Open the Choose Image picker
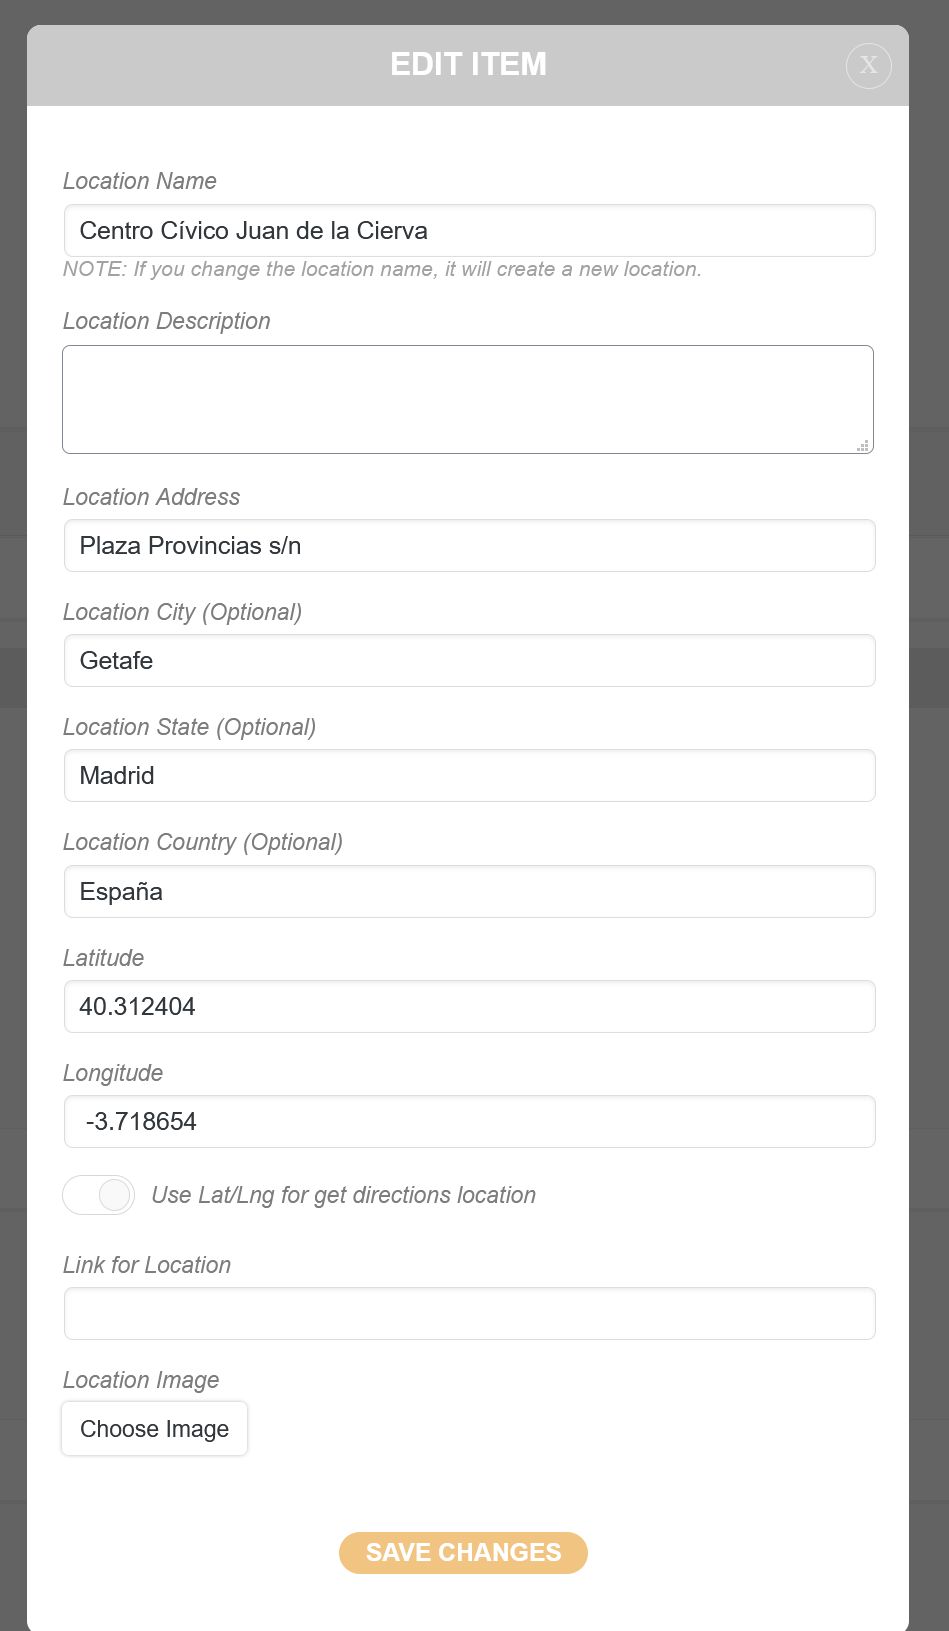Viewport: 949px width, 1631px height. [155, 1429]
